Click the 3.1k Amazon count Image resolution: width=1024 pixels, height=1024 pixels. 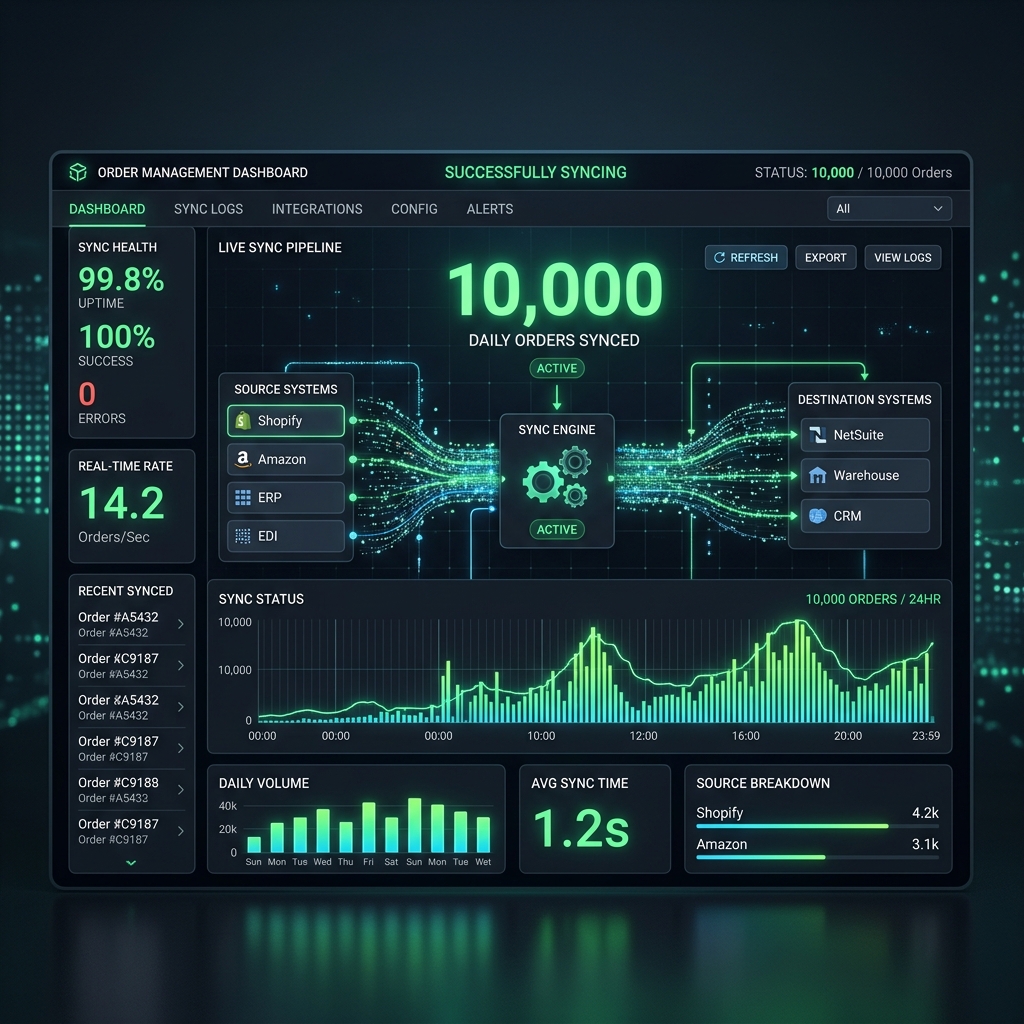[925, 844]
